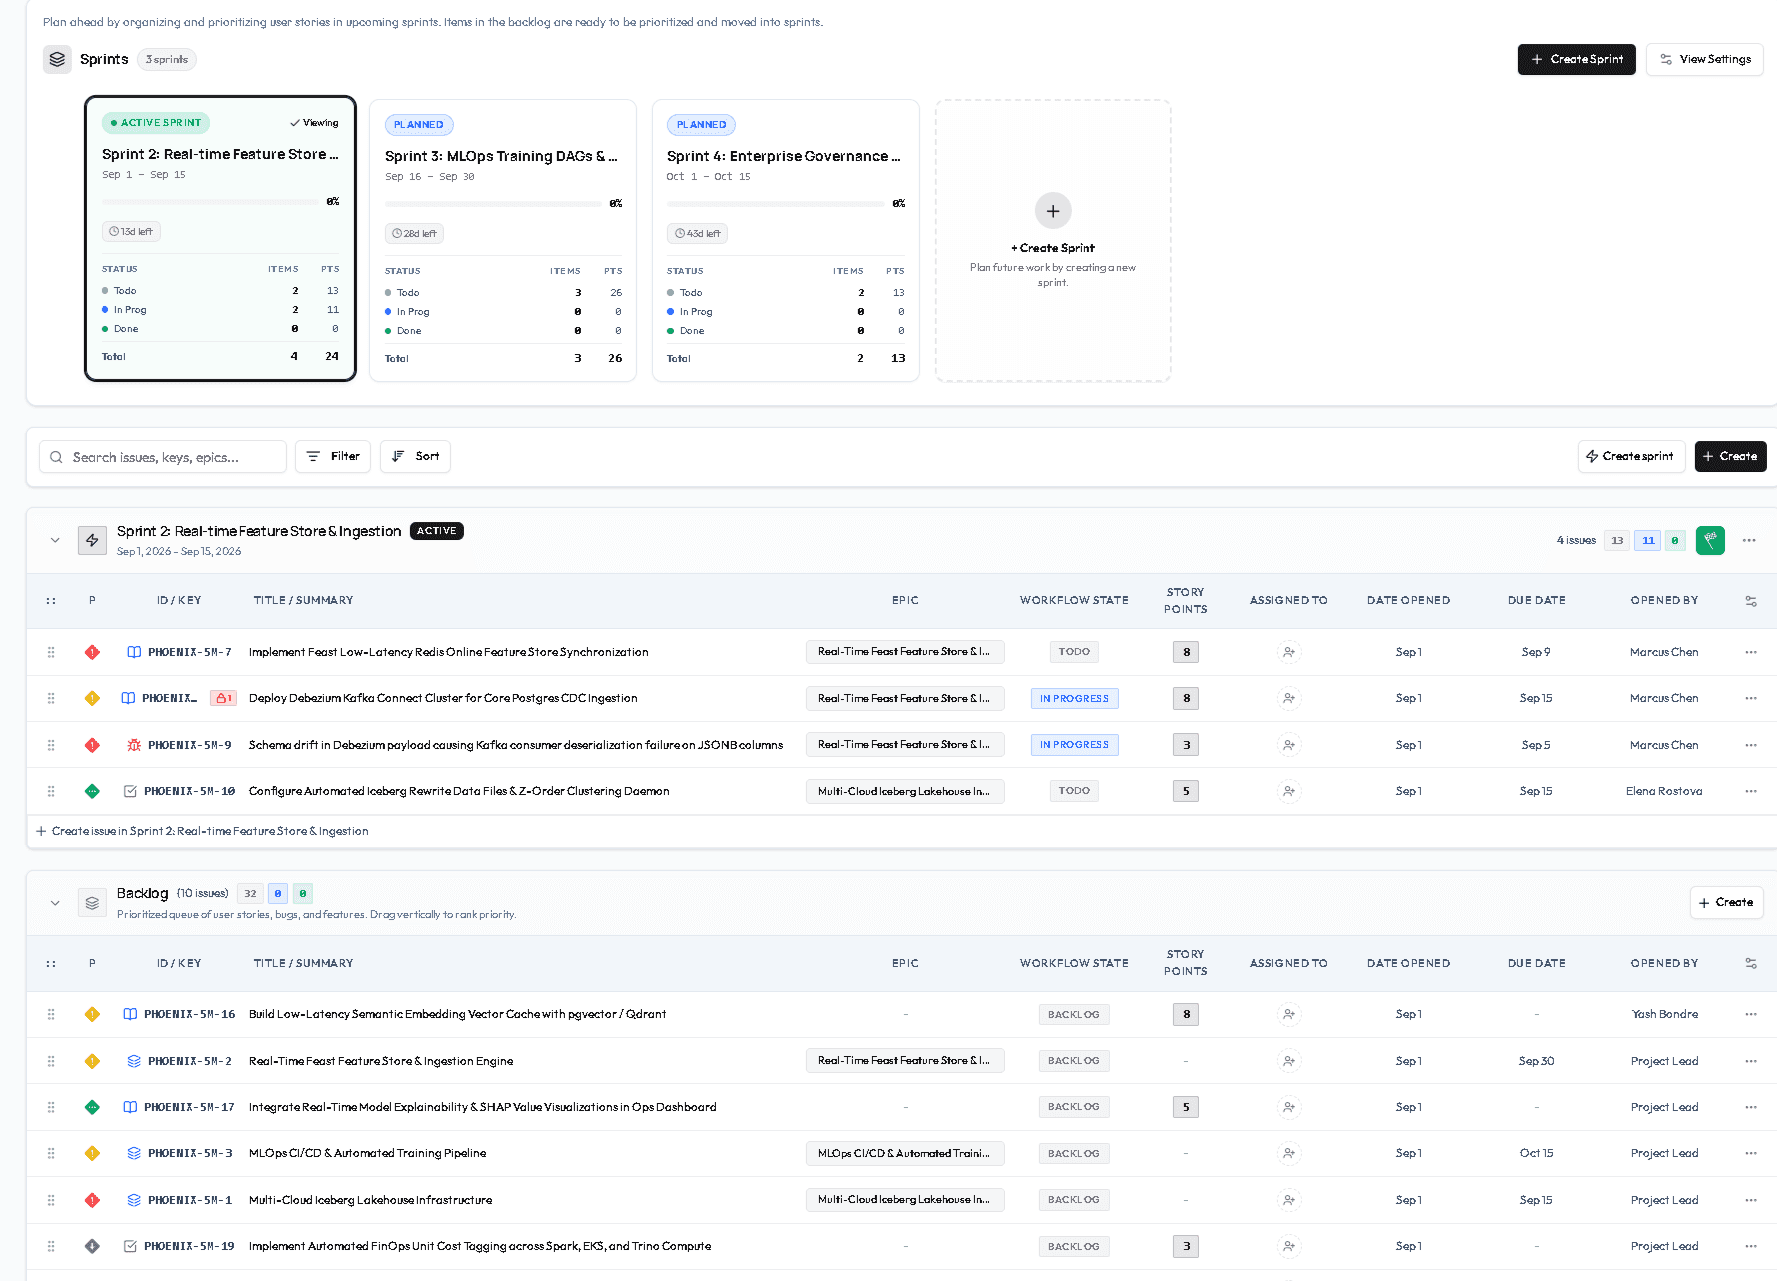Click high priority icon for PHOENIX-5M-16
This screenshot has height=1281, width=1777.
(92, 1014)
